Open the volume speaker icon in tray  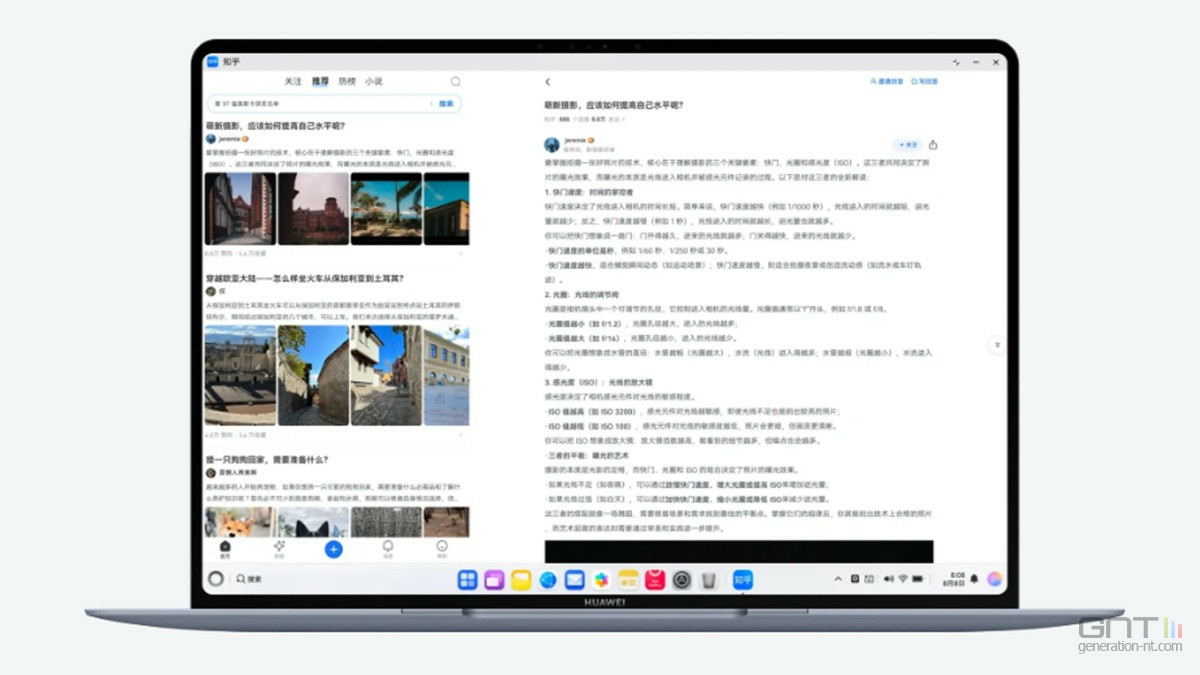tap(887, 579)
